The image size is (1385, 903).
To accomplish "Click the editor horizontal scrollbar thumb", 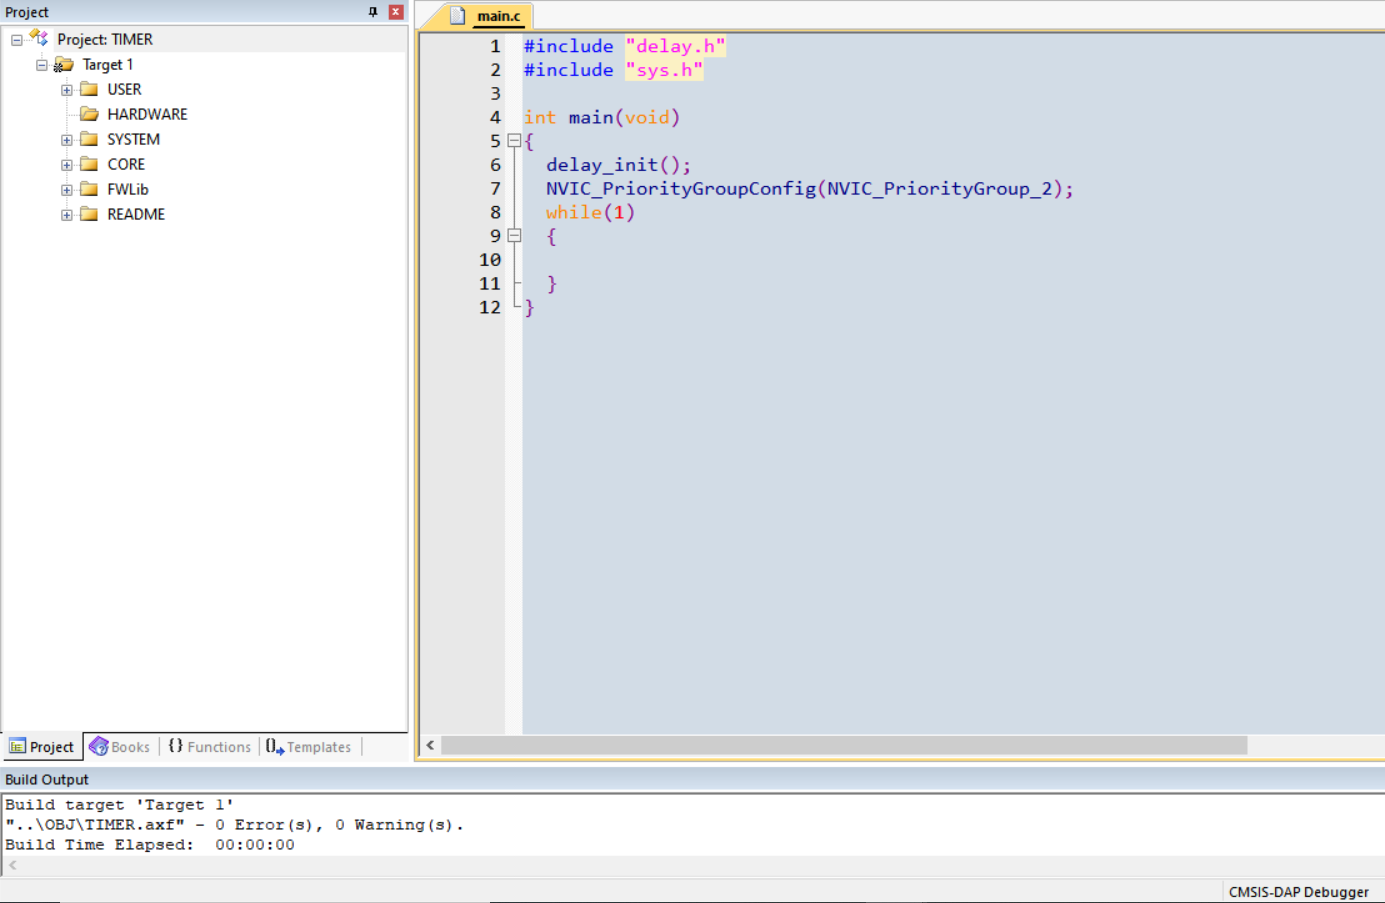I will point(844,746).
